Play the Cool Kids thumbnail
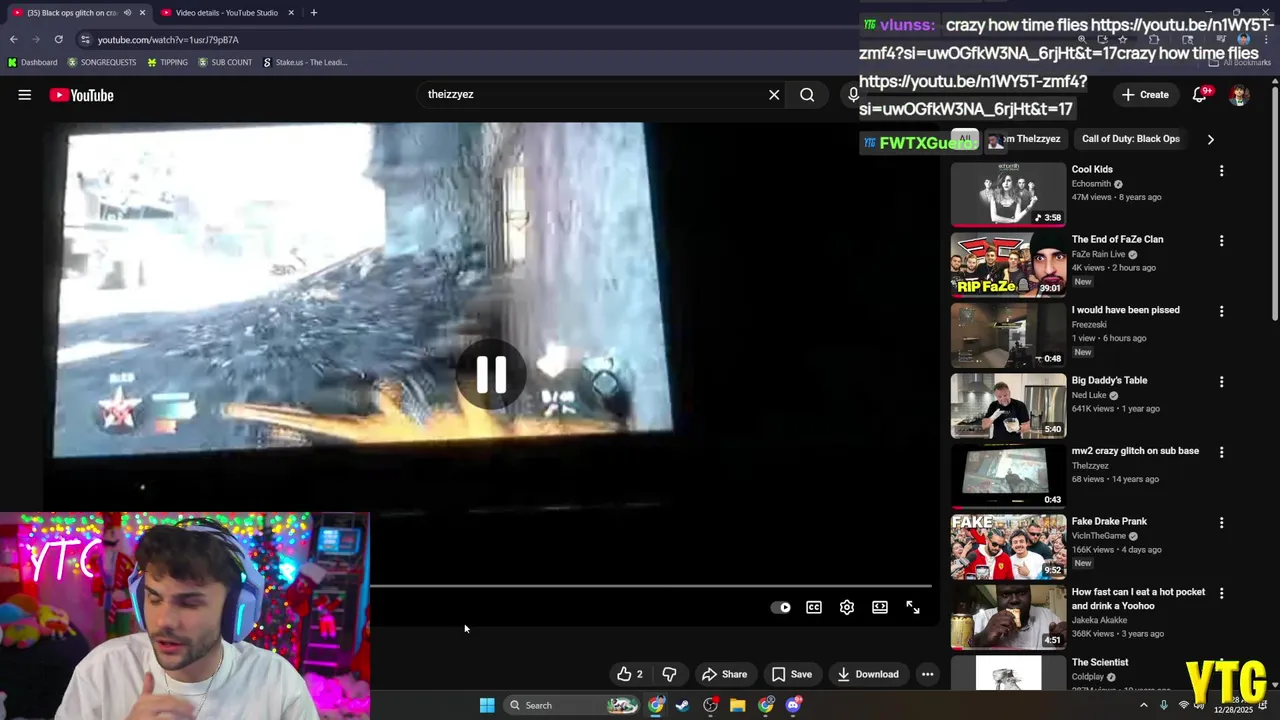Image resolution: width=1280 pixels, height=720 pixels. coord(1008,195)
